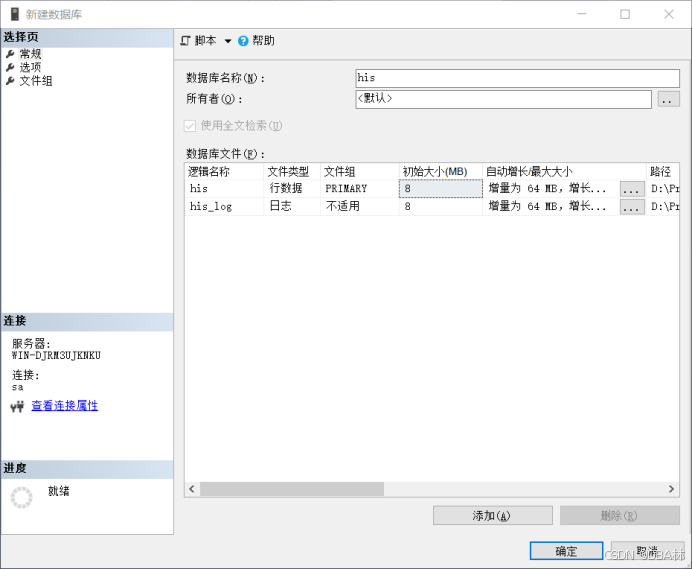Open 文件组 page in select-page list
The image size is (693, 569).
tap(36, 81)
